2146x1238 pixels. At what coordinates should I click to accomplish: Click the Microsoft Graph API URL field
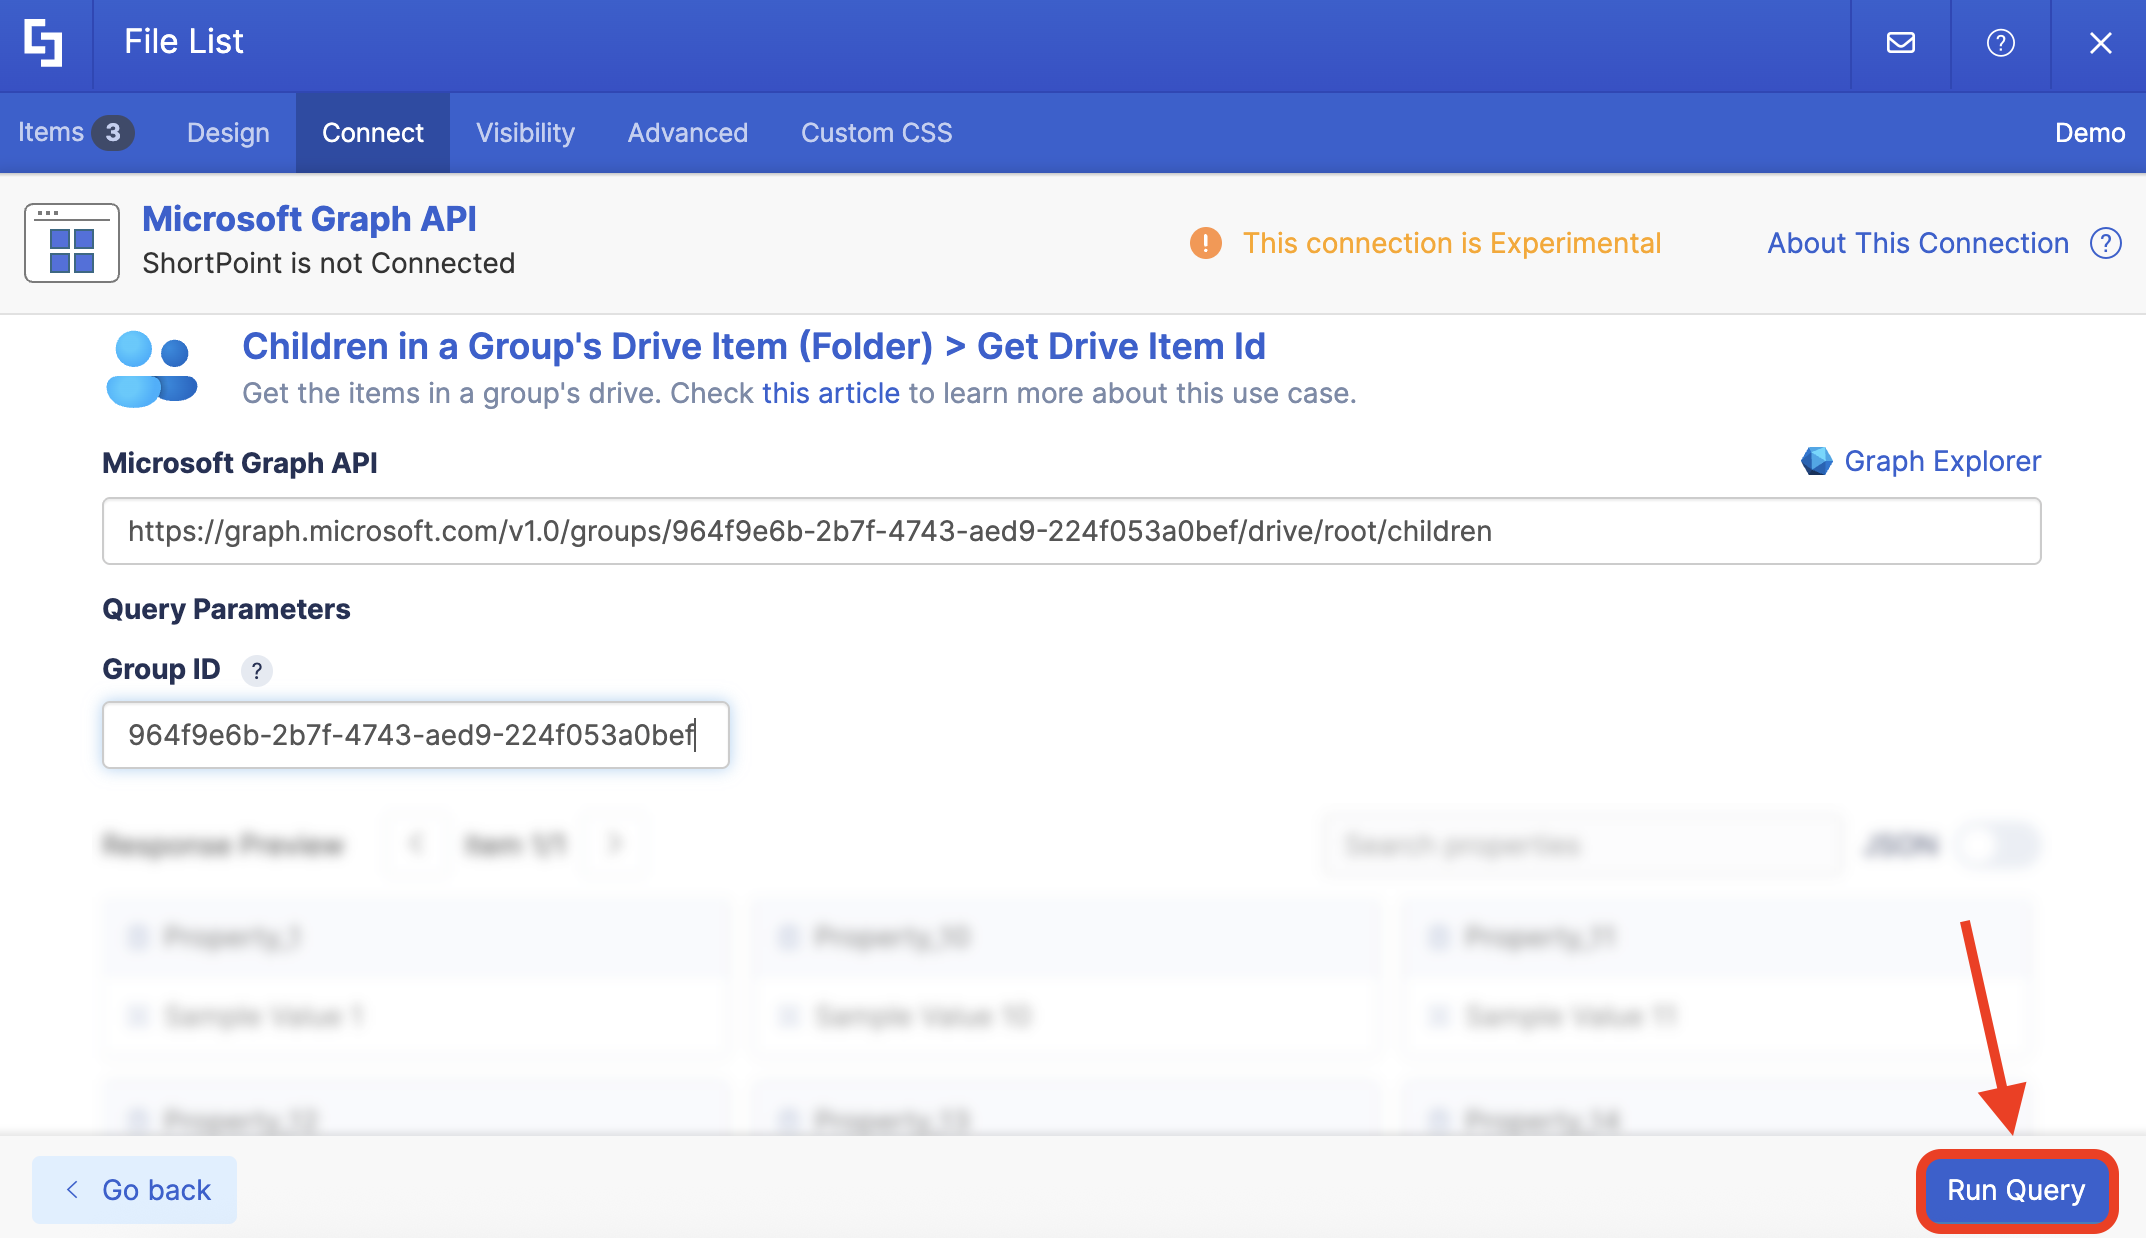click(x=1071, y=531)
